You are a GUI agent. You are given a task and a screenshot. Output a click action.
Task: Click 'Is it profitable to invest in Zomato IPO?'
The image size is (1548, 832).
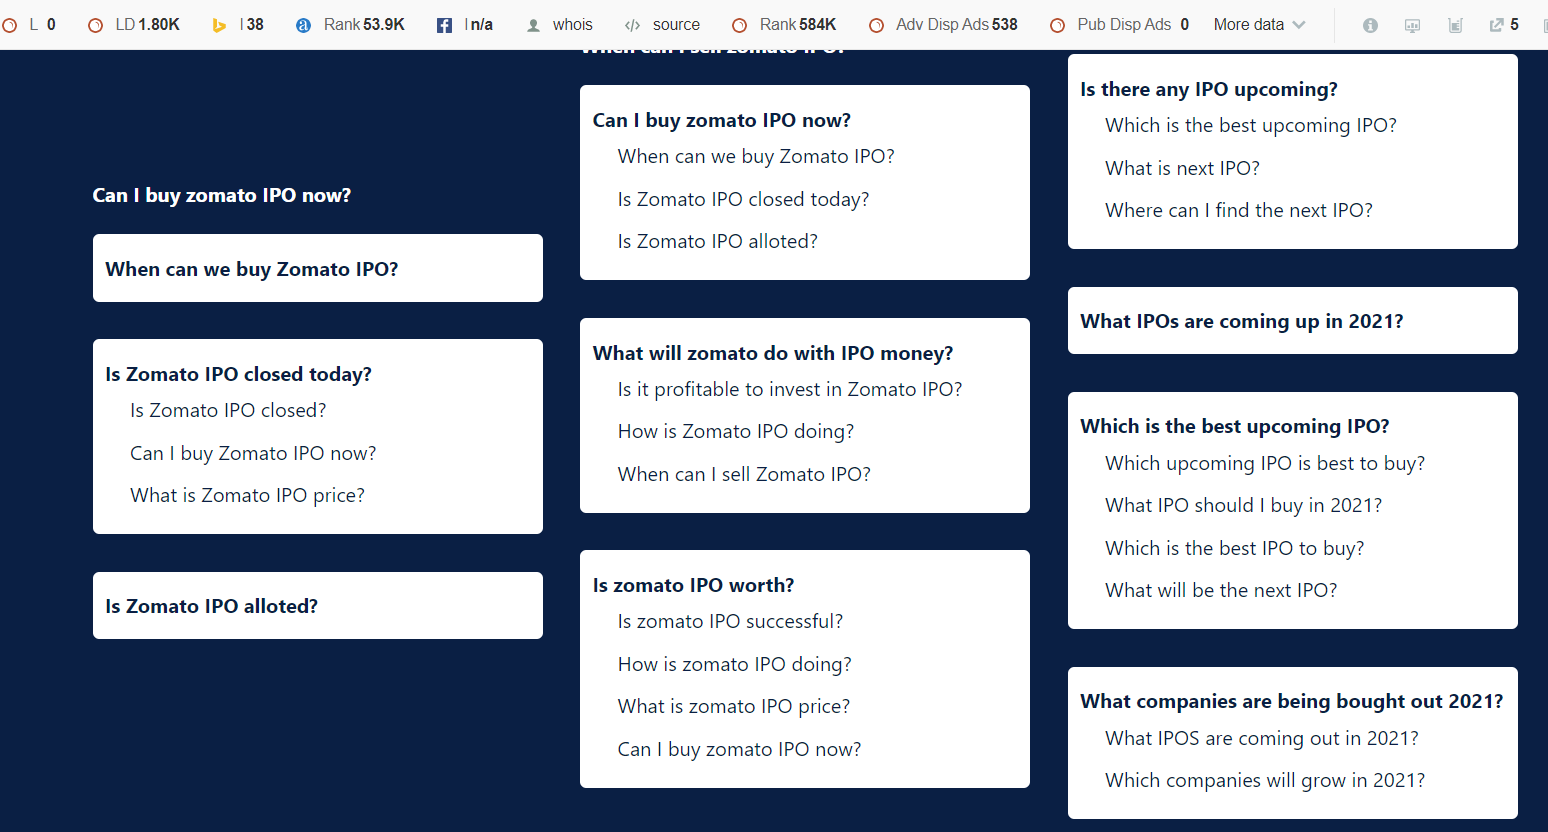[x=790, y=389]
